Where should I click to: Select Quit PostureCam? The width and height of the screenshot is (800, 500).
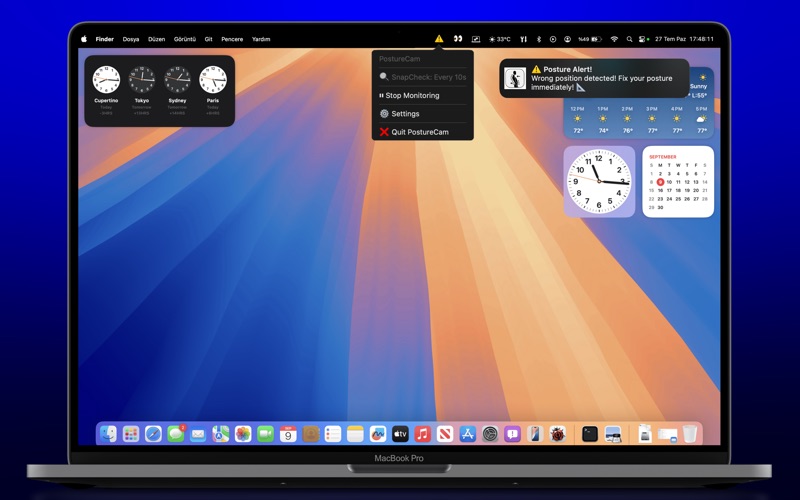click(419, 132)
